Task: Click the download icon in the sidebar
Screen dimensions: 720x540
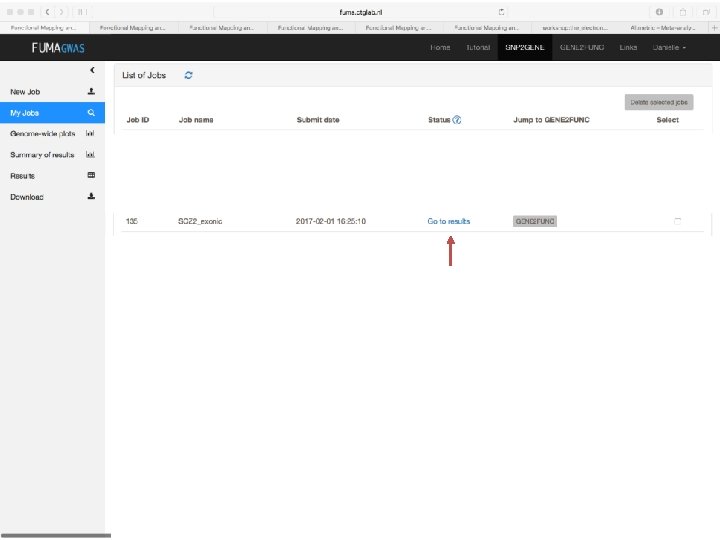Action: coord(91,196)
